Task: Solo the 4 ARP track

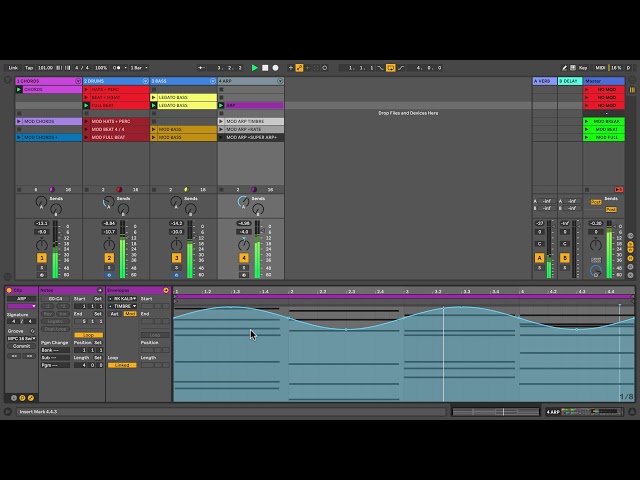Action: point(244,268)
